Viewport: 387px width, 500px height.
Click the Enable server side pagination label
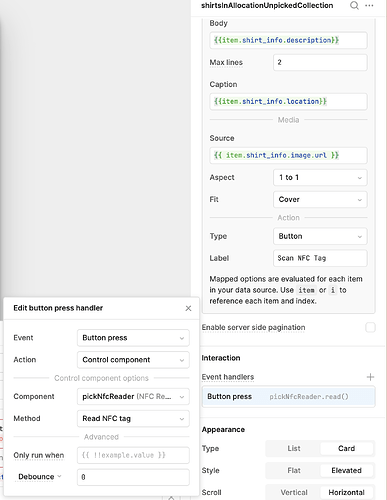[253, 327]
